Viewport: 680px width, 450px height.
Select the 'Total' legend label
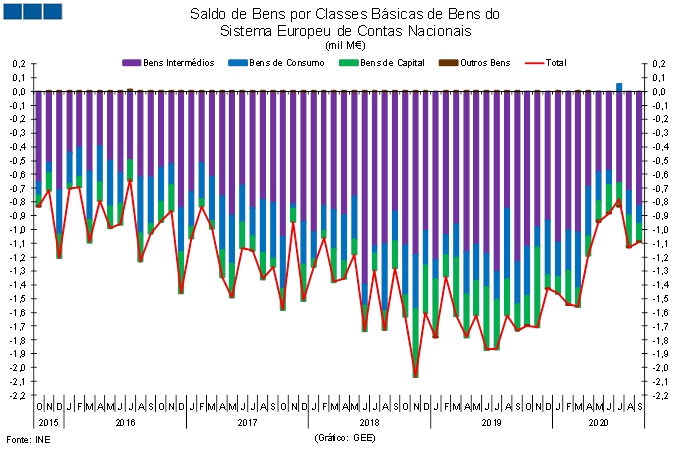(556, 63)
